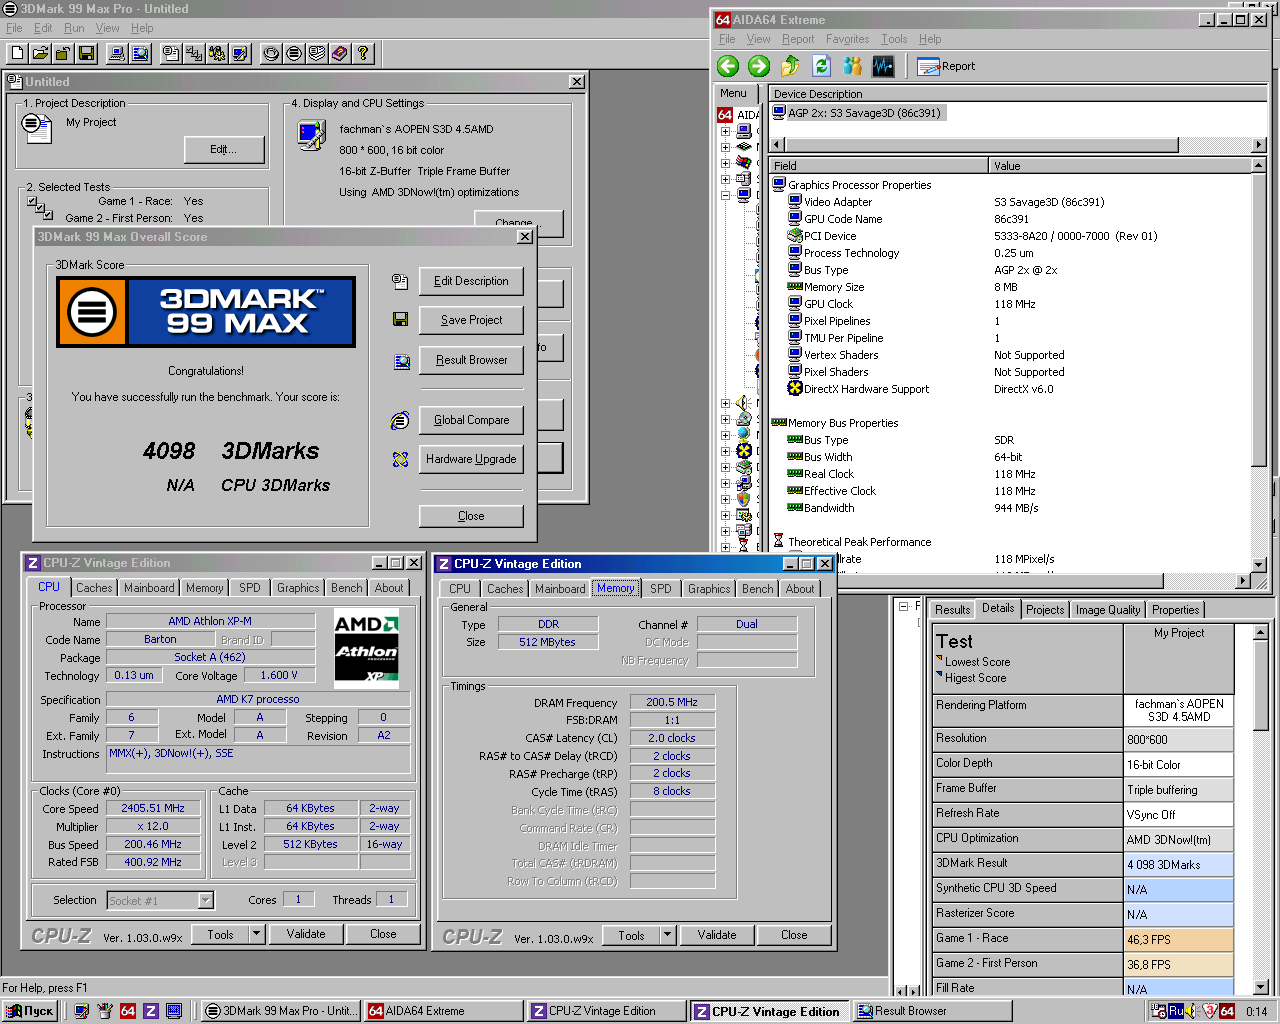Switch to Mainboard tab in left CPU-Z window
1280x1024 pixels.
click(149, 588)
